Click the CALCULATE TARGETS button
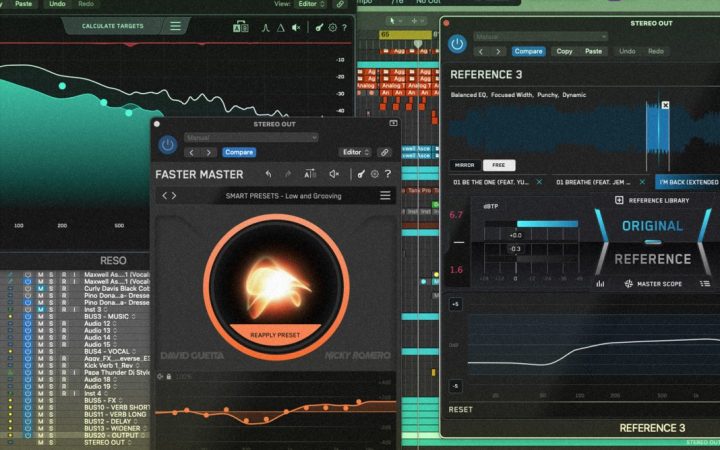This screenshot has width=720, height=450. click(112, 26)
